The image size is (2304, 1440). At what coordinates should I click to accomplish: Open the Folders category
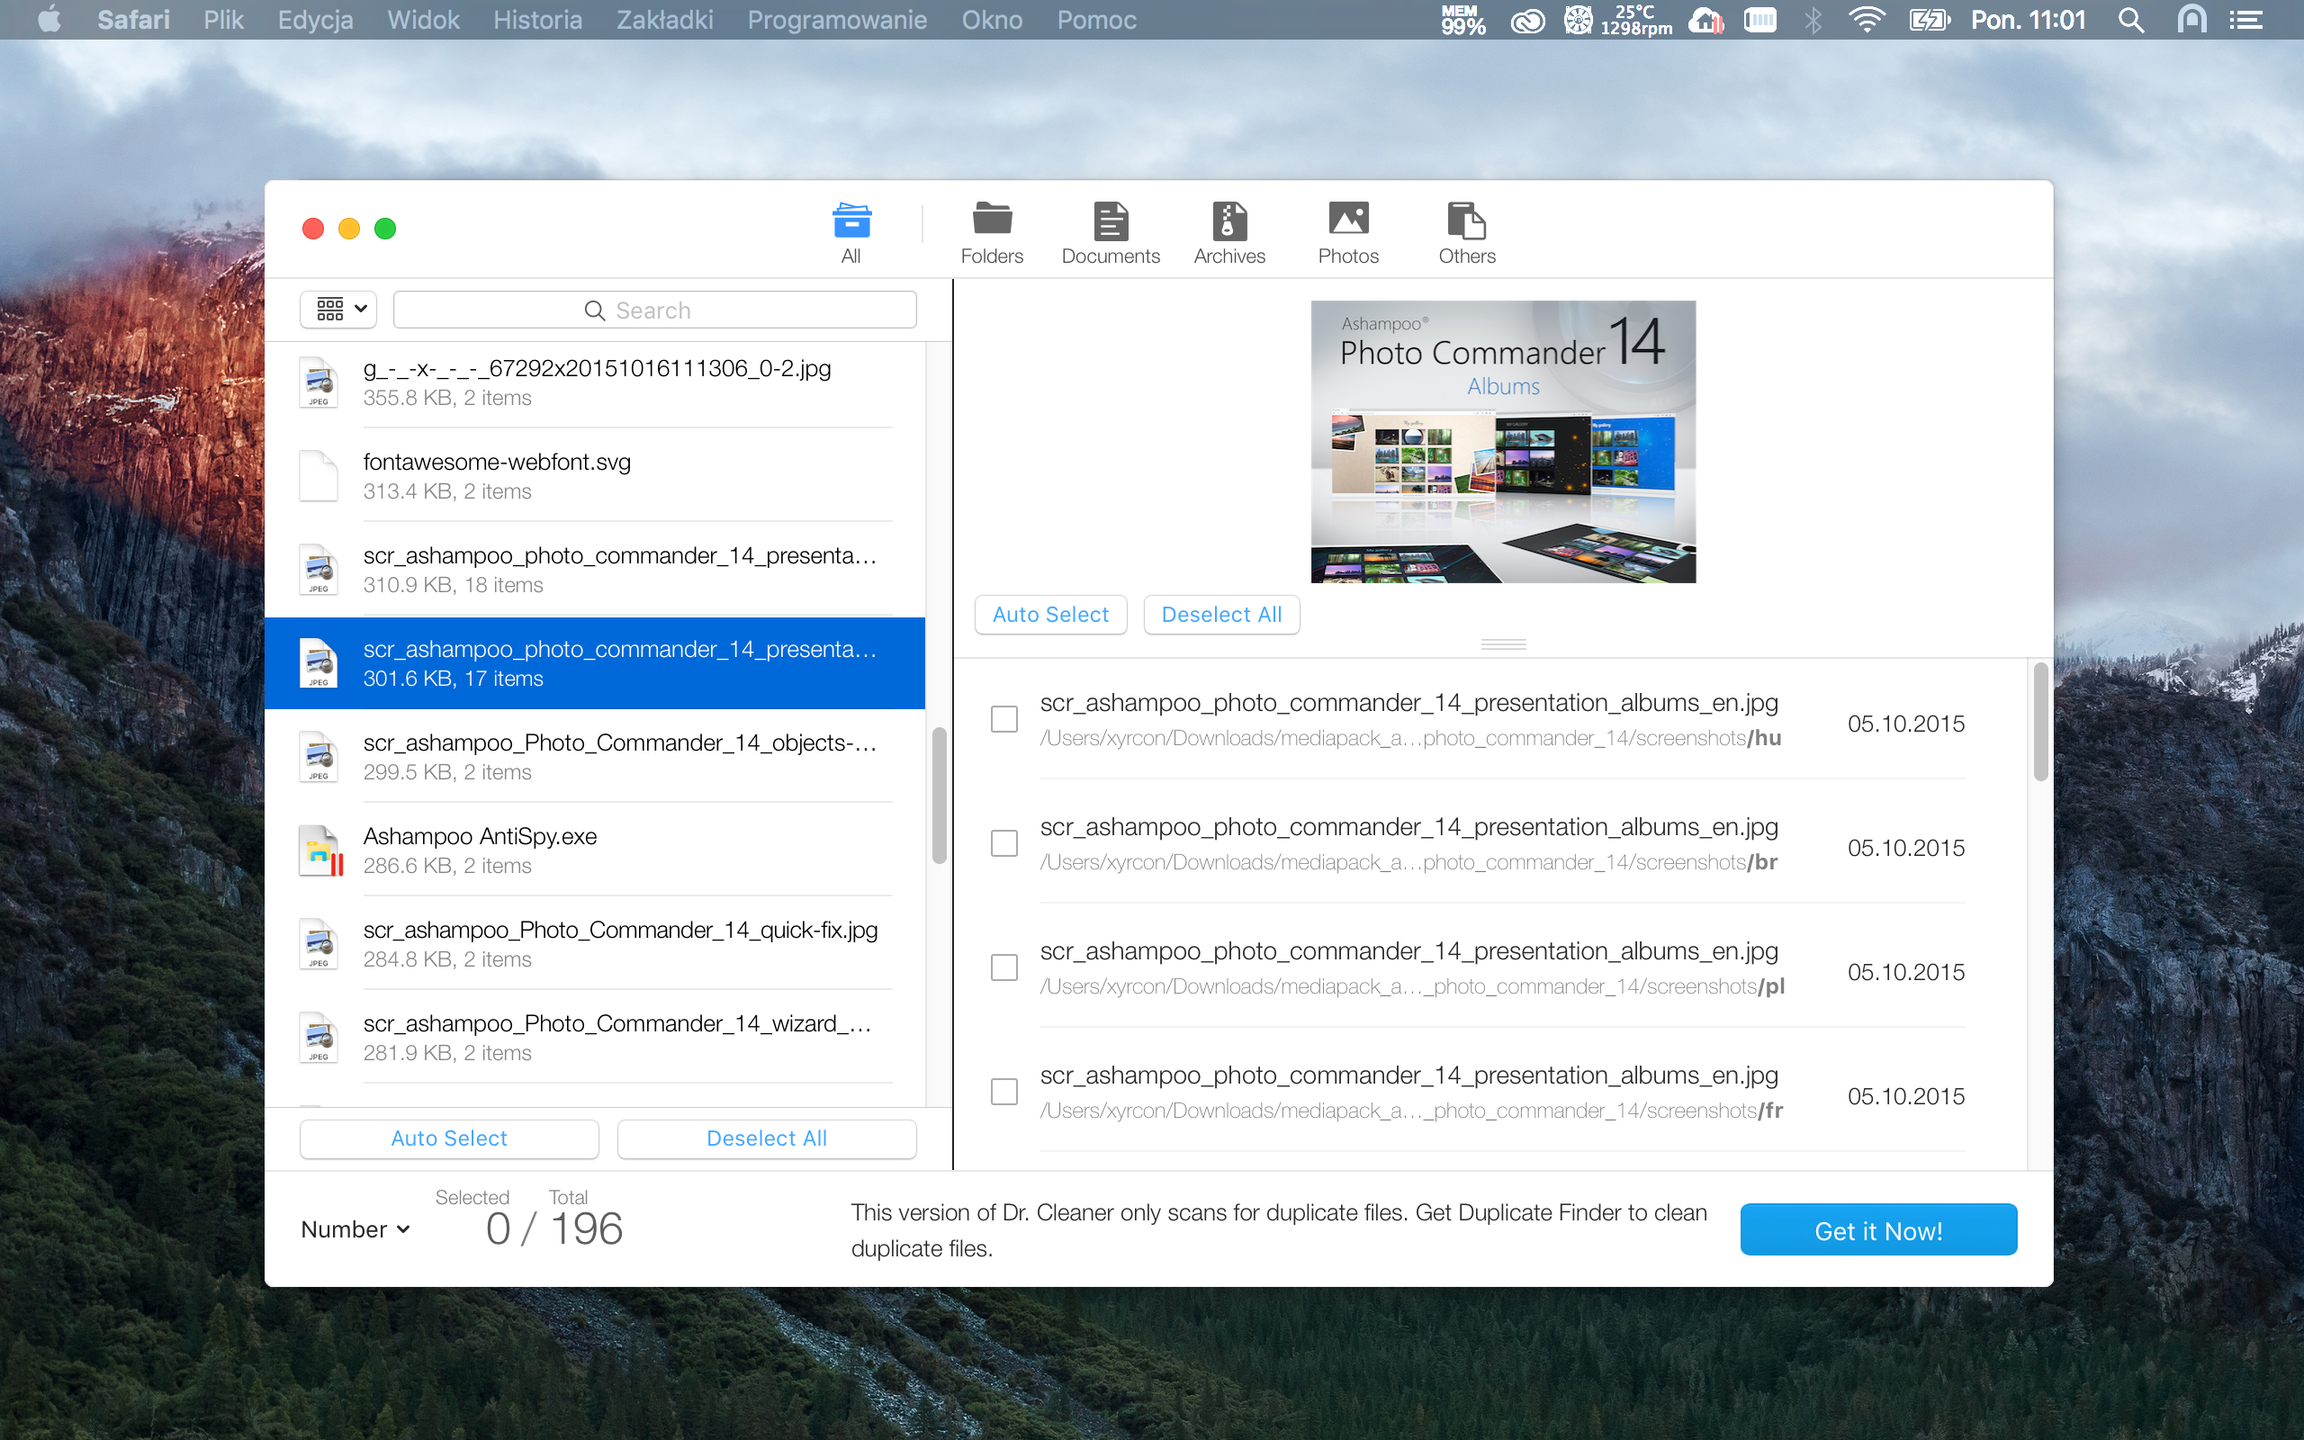[992, 234]
